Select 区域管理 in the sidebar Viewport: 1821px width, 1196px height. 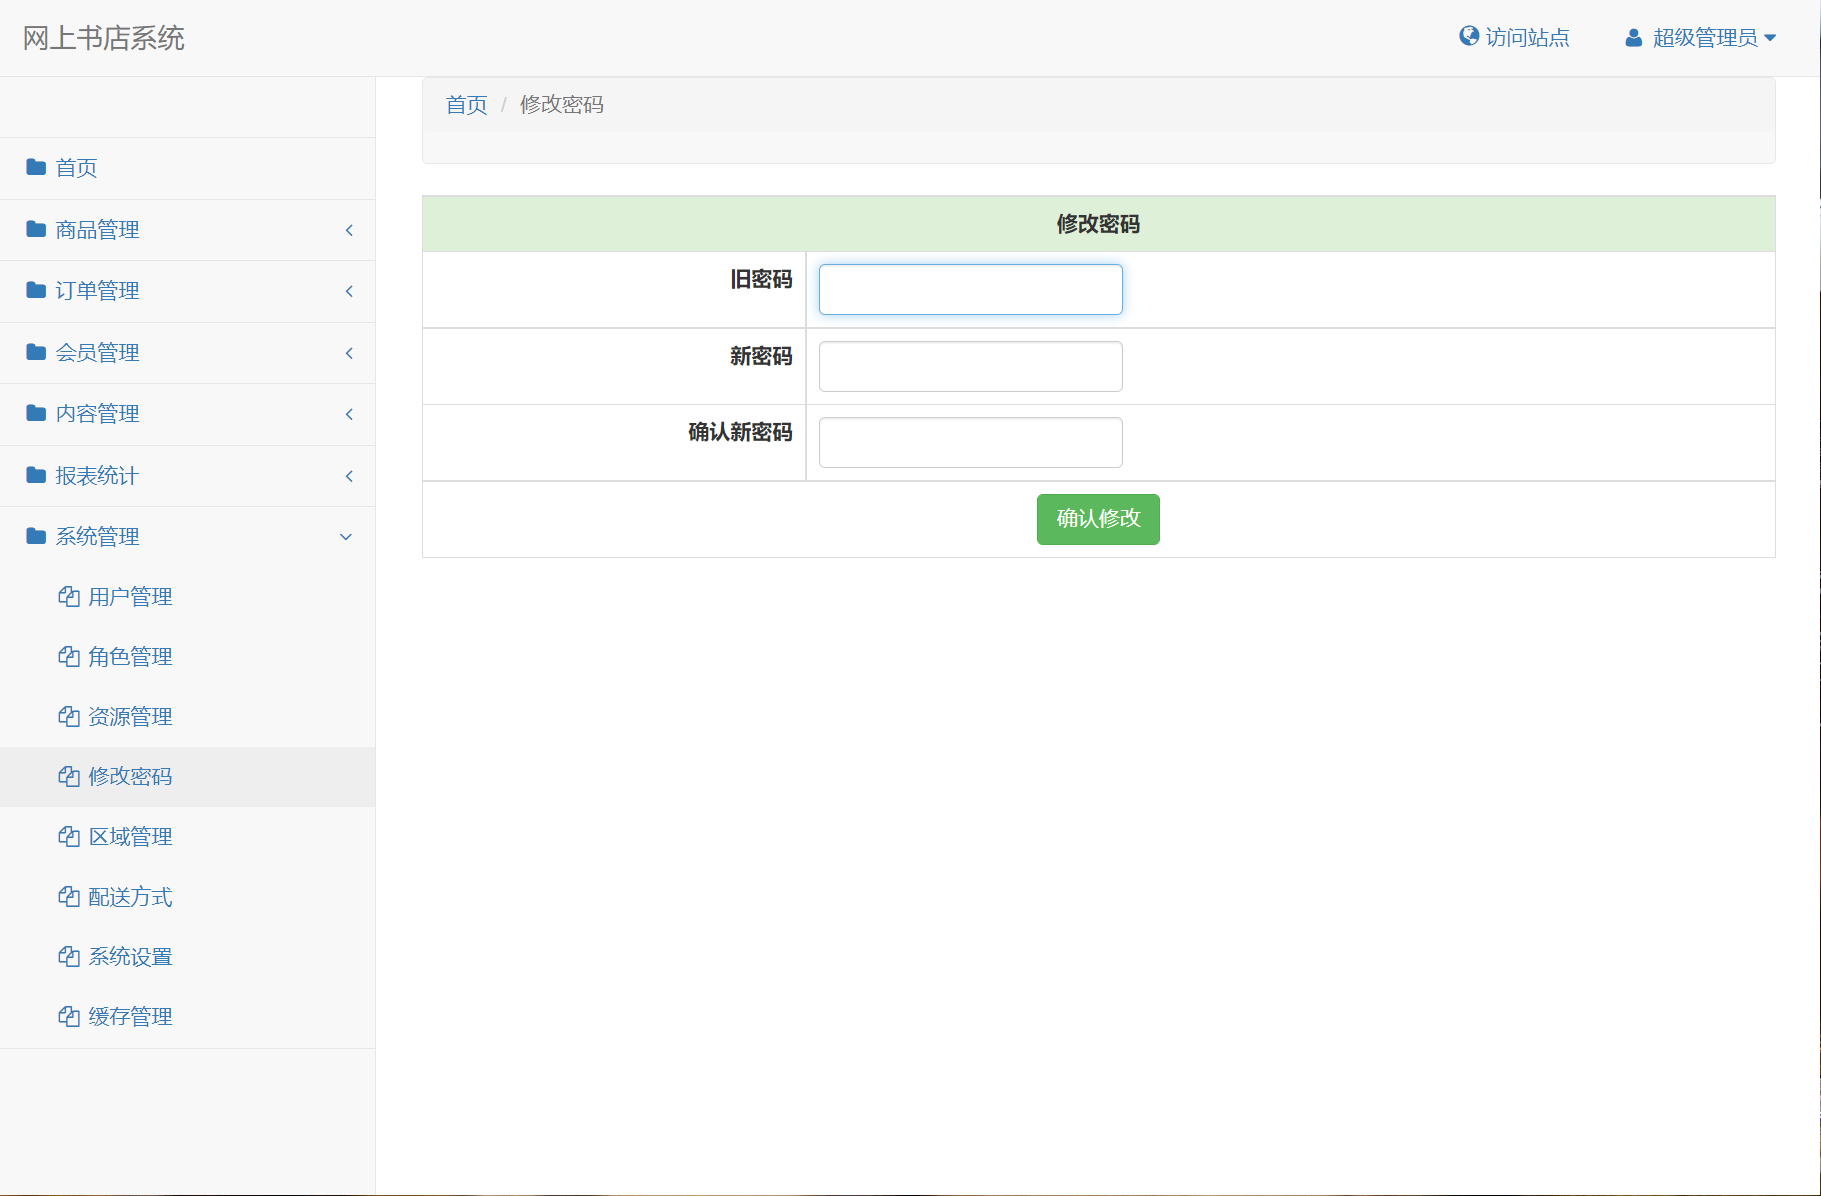tap(130, 837)
